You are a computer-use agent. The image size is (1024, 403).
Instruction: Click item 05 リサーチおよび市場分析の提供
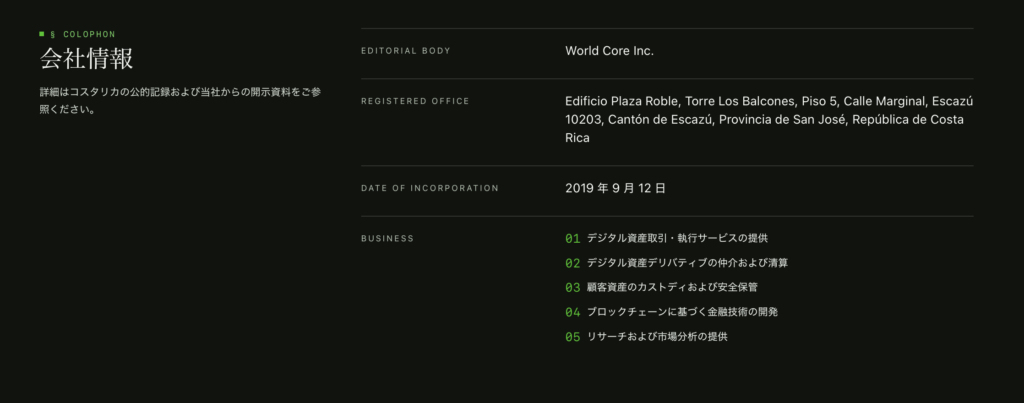pyautogui.click(x=646, y=337)
